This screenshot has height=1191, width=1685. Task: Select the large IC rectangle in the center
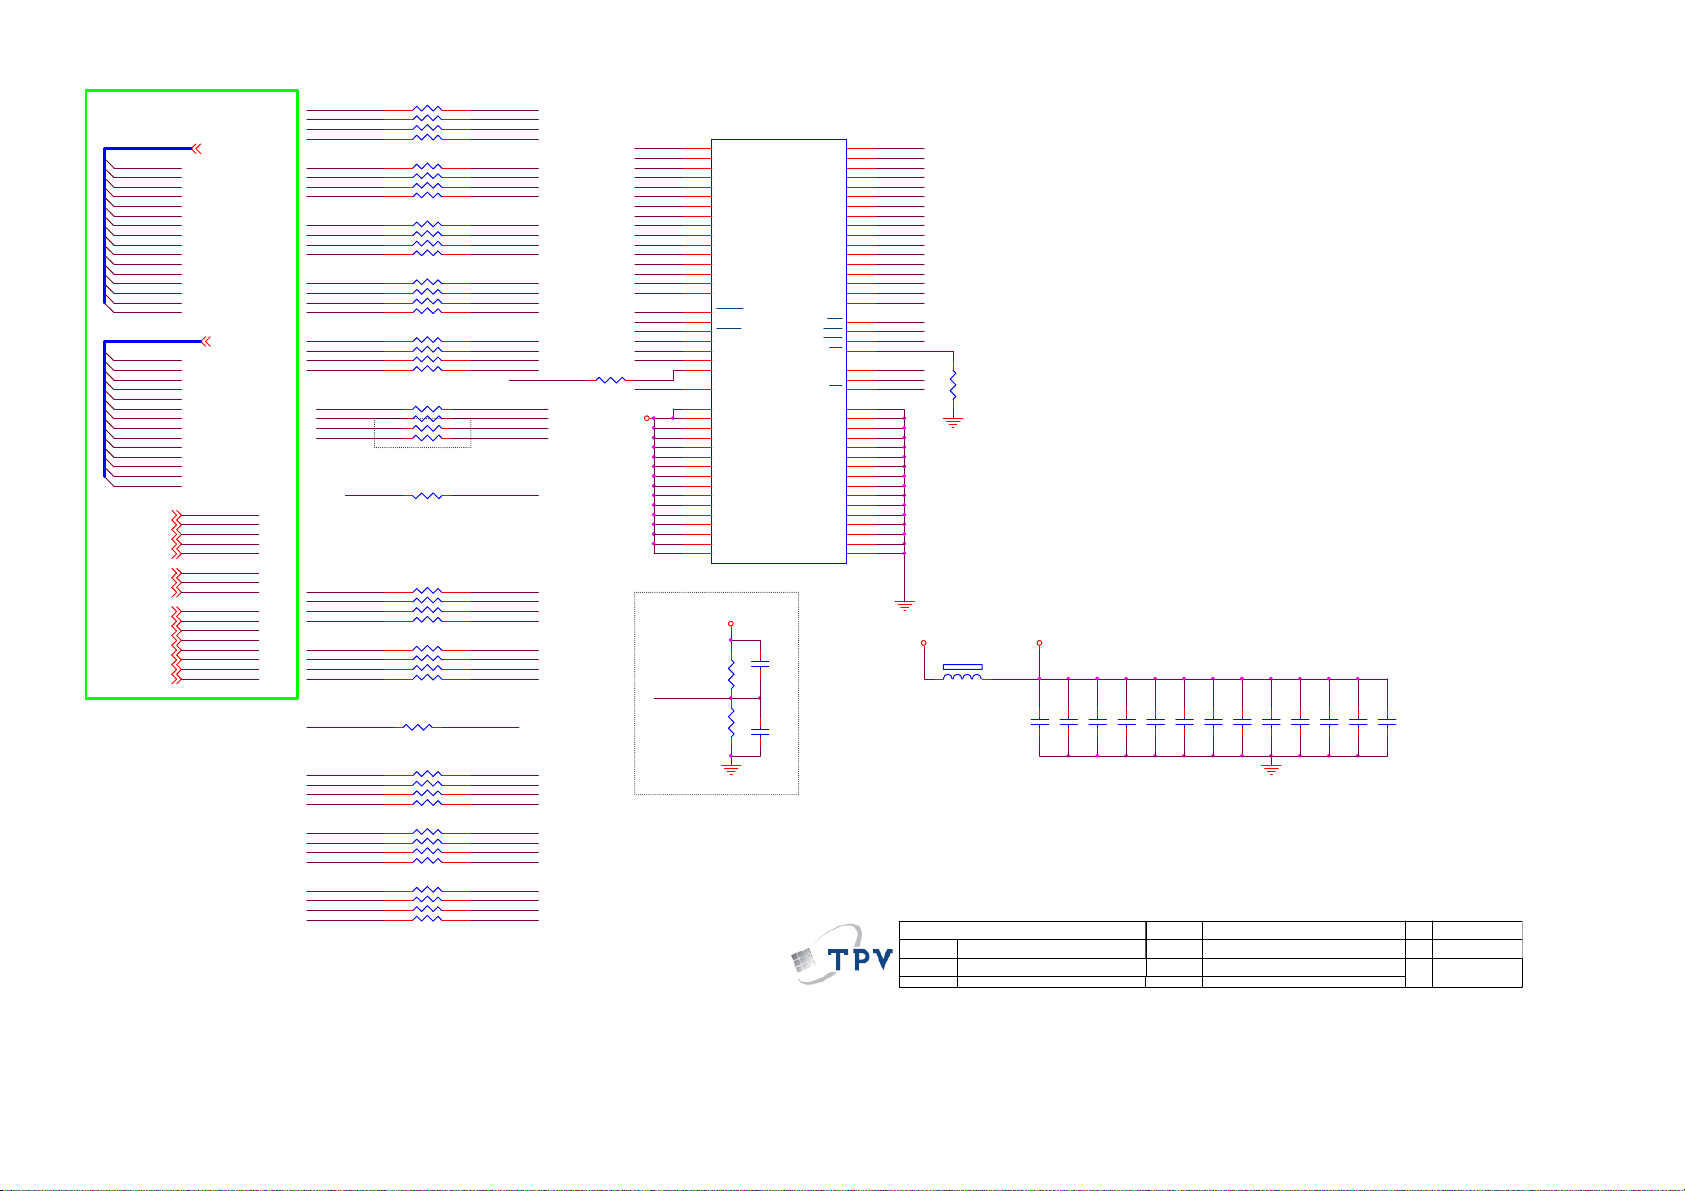pos(779,351)
